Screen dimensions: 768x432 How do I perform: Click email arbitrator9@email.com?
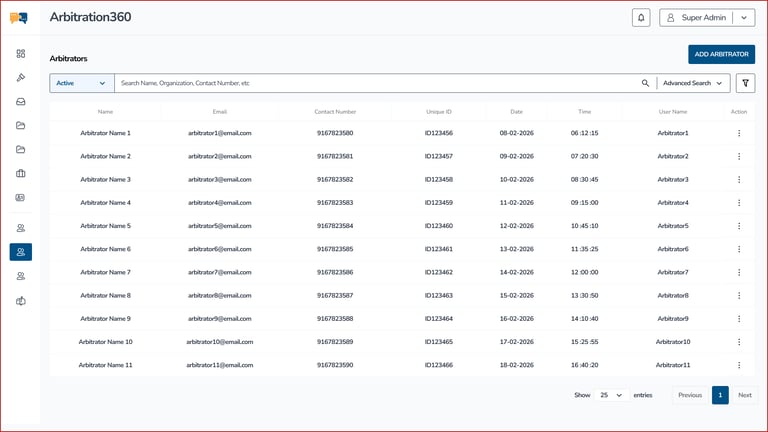coord(219,319)
